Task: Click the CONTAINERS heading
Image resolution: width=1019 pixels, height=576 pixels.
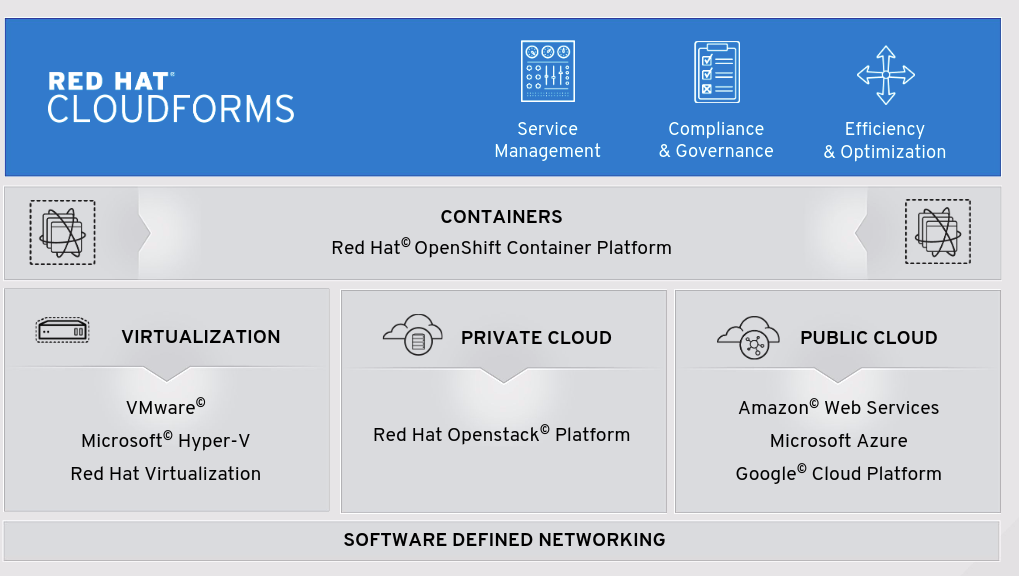Action: point(501,217)
